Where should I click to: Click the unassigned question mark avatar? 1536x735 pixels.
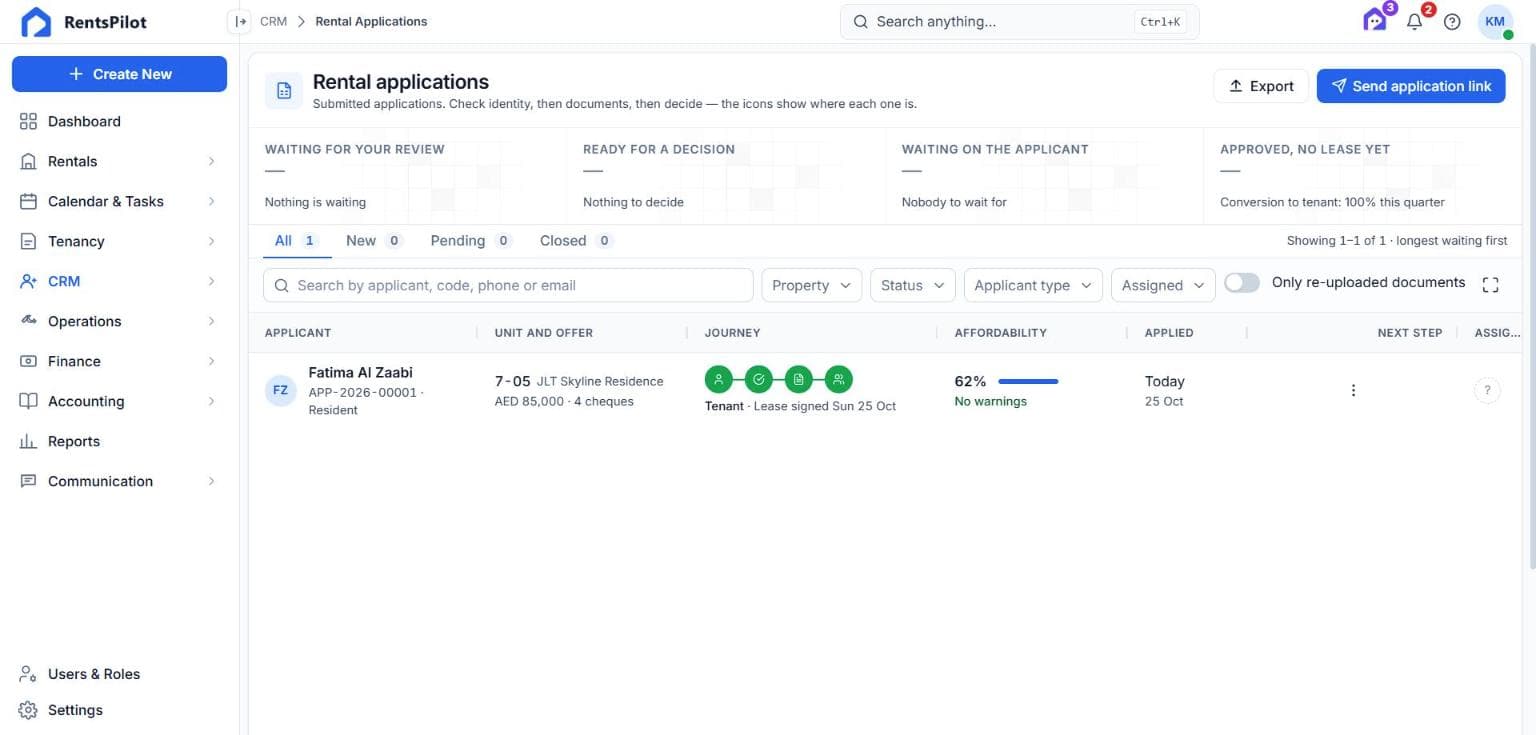(1487, 390)
